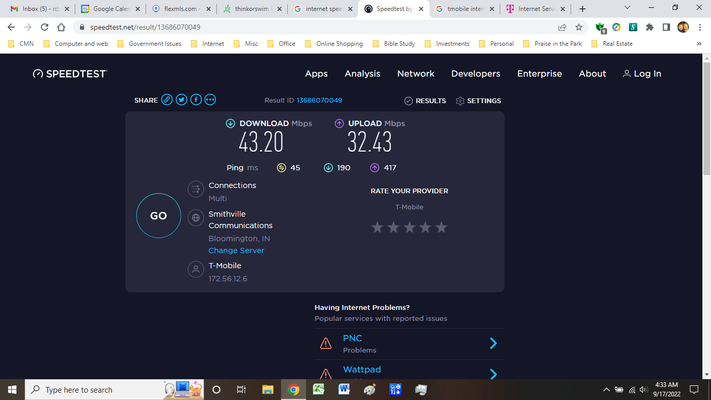
Task: Click the Speedtest logo
Action: pos(69,73)
